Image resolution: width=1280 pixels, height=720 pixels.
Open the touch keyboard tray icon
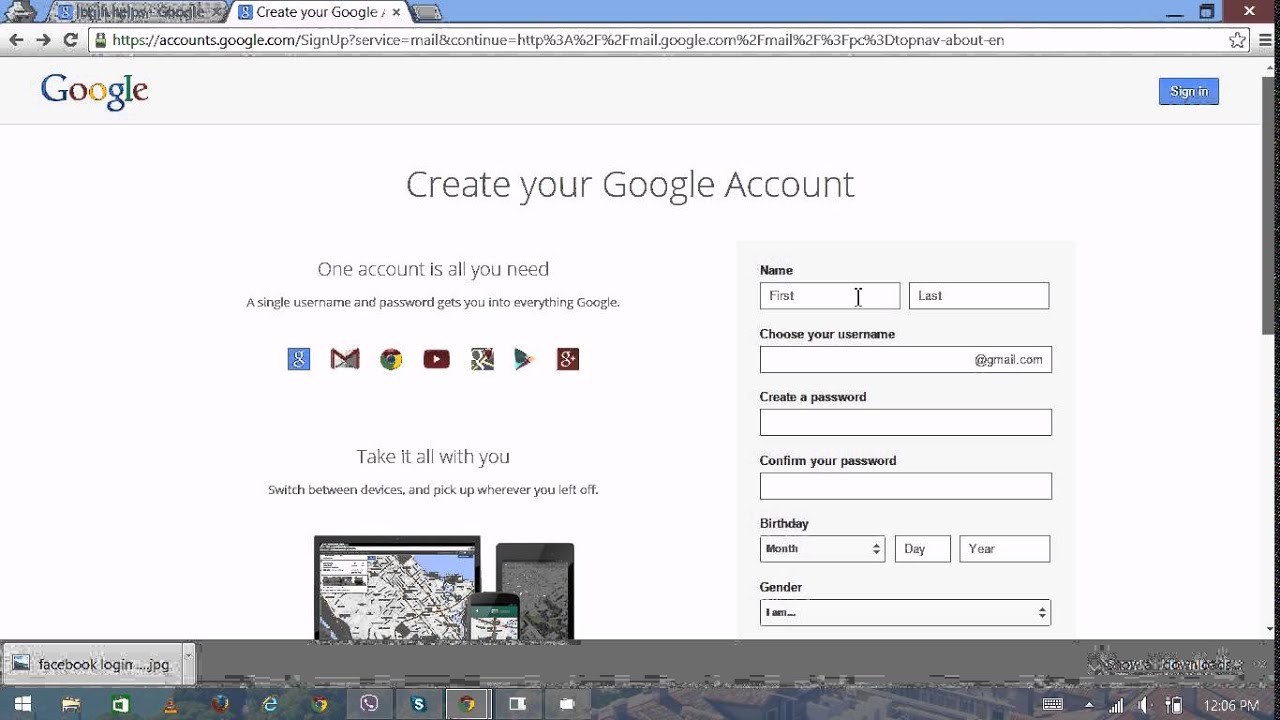[1052, 705]
